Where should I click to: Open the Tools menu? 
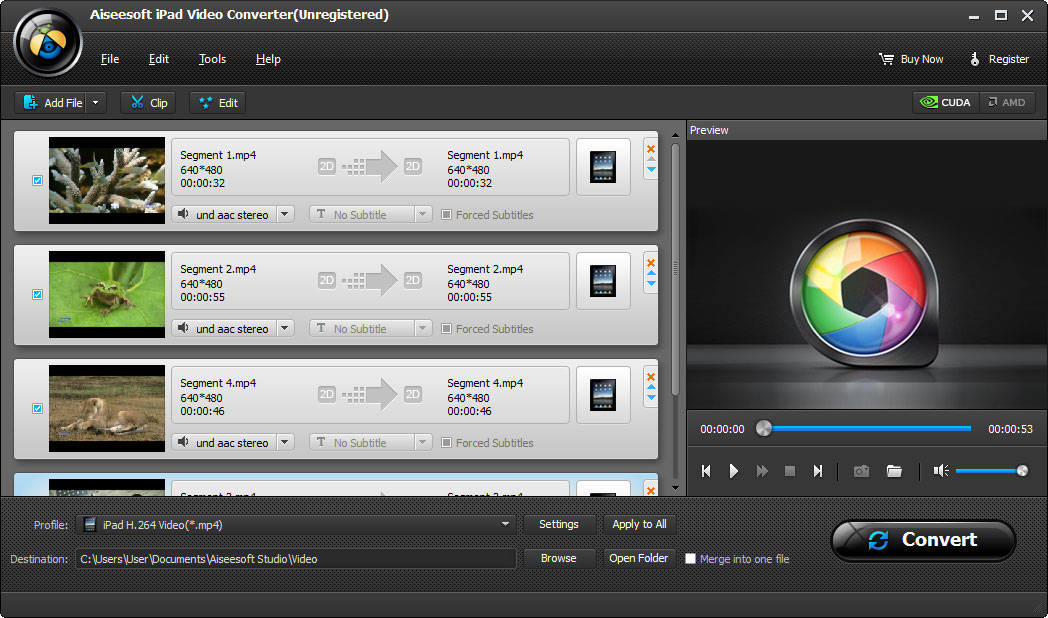pyautogui.click(x=212, y=59)
